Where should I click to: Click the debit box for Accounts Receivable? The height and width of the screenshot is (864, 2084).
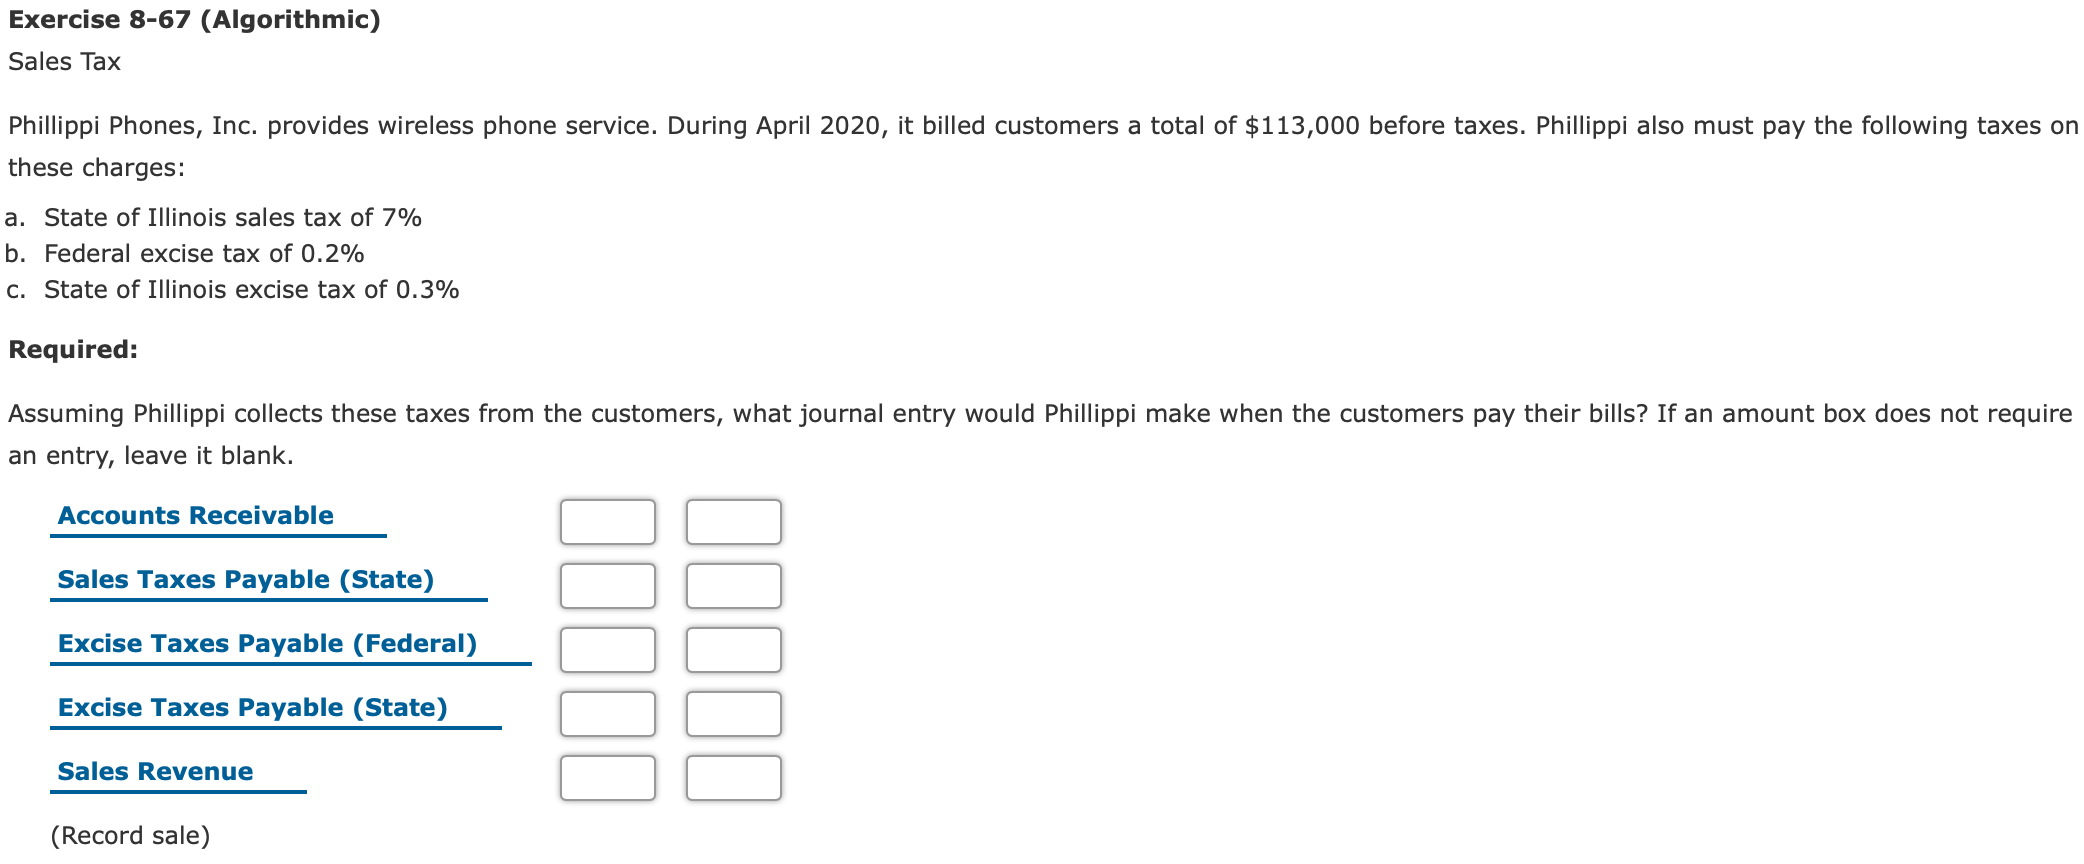coord(607,521)
